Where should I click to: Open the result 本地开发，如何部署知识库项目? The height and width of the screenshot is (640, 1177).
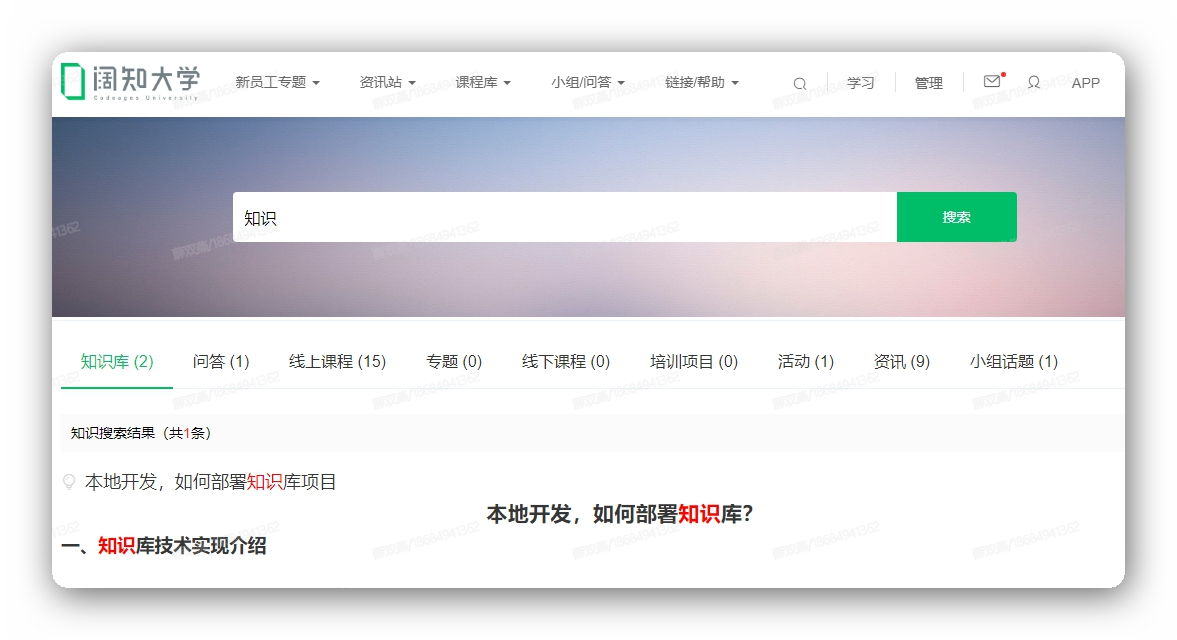click(x=210, y=481)
